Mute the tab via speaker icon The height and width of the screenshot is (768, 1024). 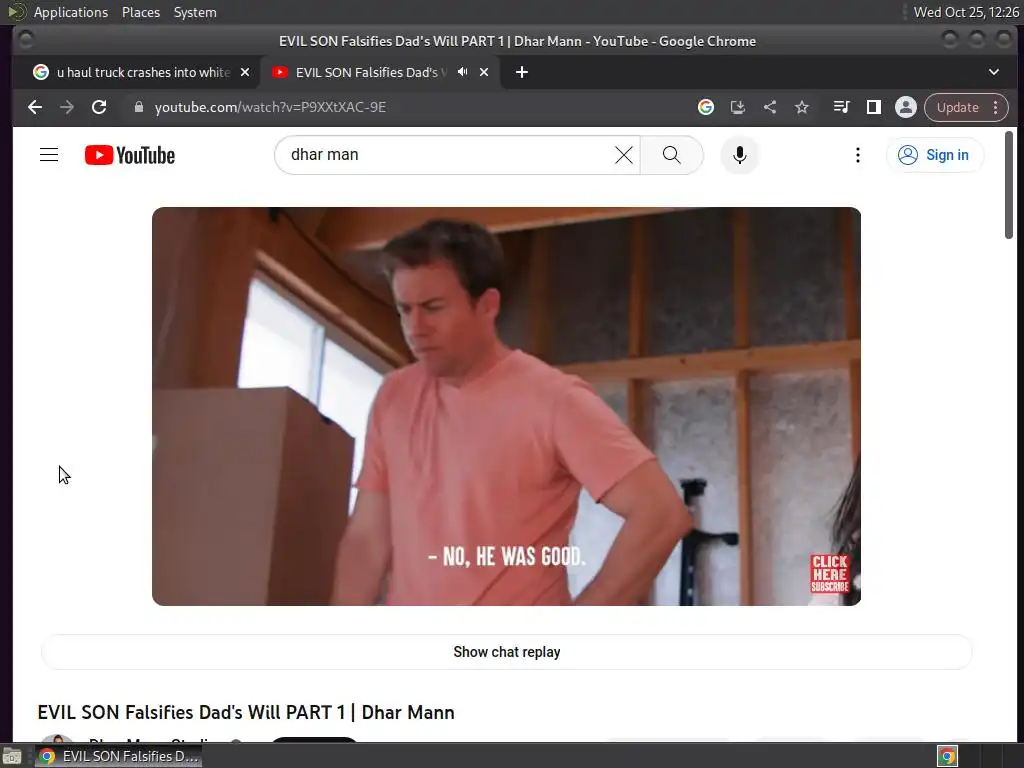tap(462, 72)
